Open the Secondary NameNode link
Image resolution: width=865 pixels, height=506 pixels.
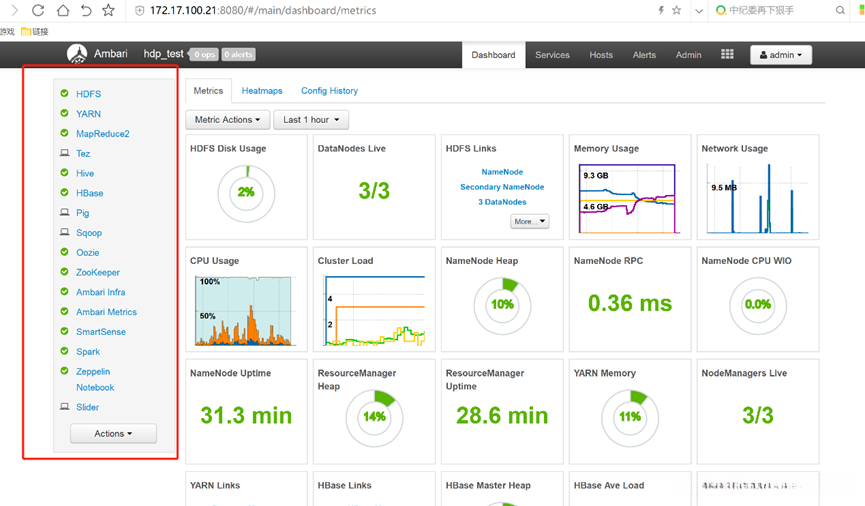point(502,187)
